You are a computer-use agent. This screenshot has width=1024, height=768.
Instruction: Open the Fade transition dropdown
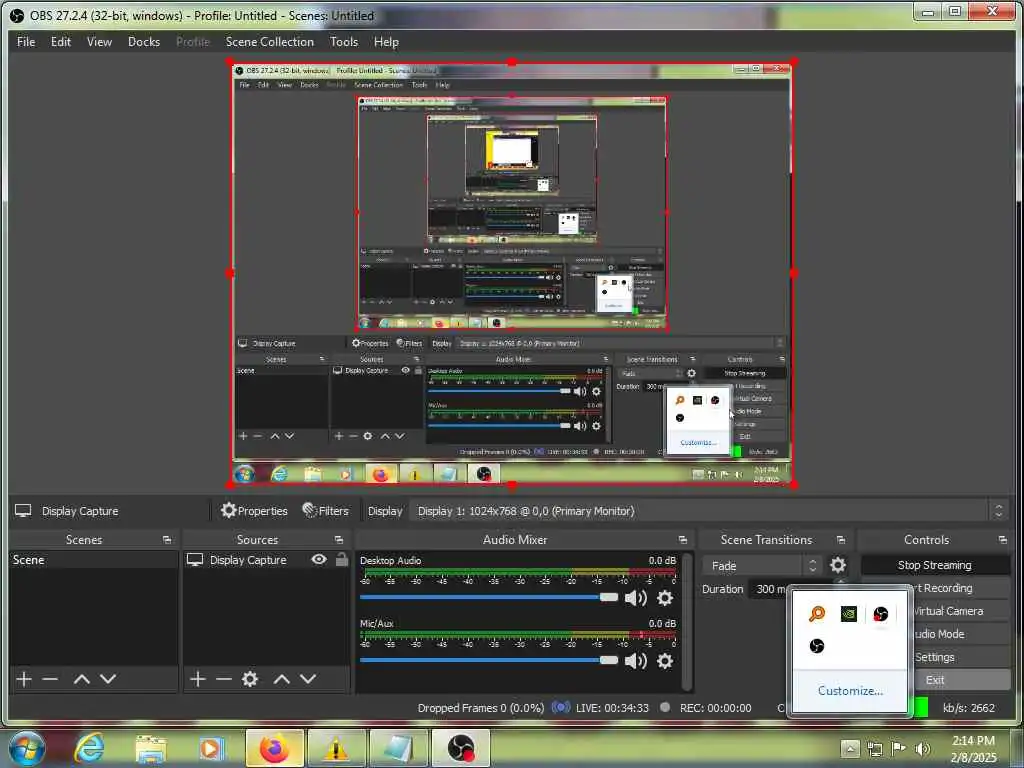point(762,566)
